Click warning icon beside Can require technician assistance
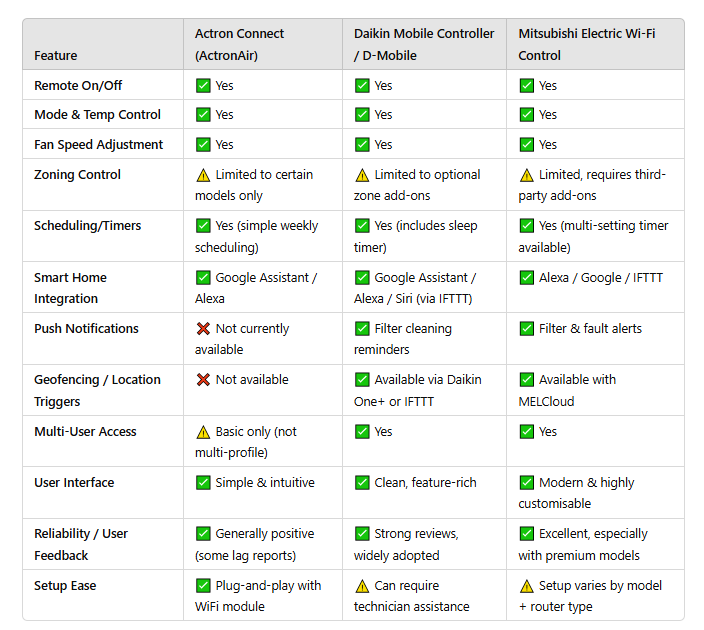704x630 pixels. (362, 586)
